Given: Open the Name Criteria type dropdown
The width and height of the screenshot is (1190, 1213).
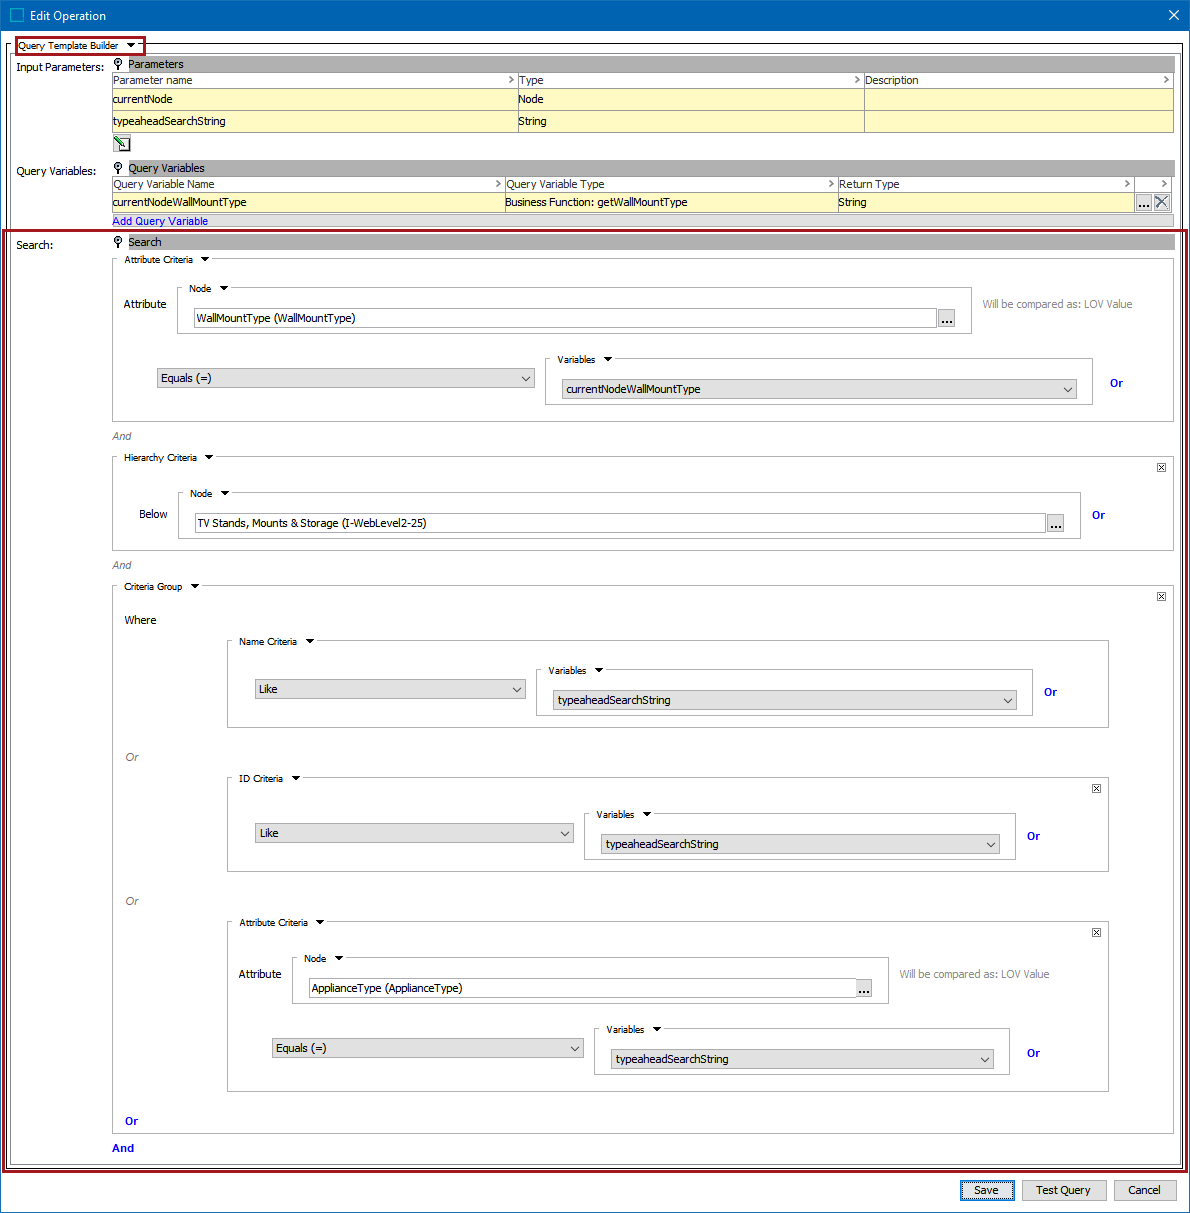Looking at the screenshot, I should pos(310,641).
